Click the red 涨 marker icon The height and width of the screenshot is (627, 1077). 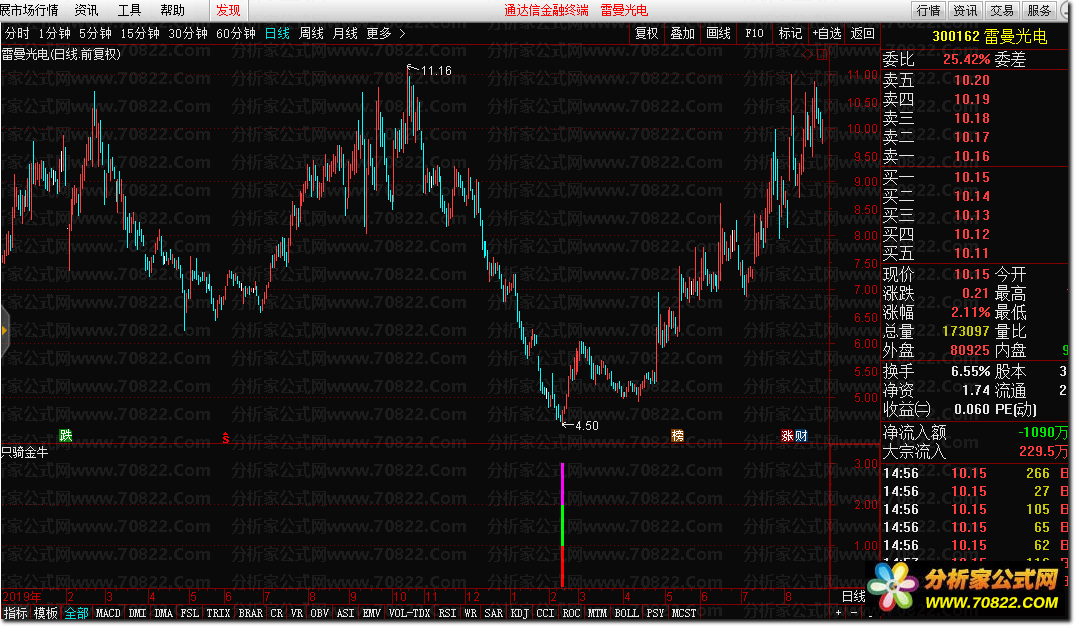click(x=787, y=435)
